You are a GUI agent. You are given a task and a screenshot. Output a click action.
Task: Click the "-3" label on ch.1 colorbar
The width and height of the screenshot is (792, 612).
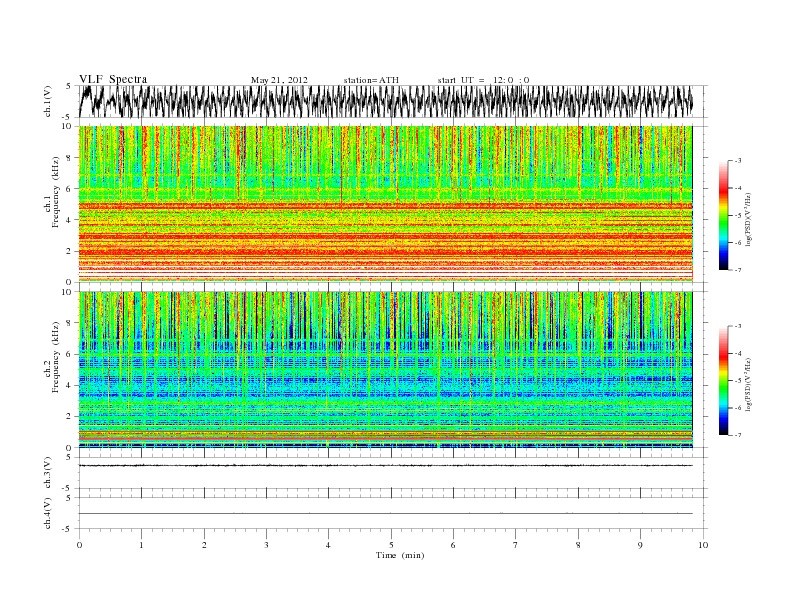[x=737, y=161]
